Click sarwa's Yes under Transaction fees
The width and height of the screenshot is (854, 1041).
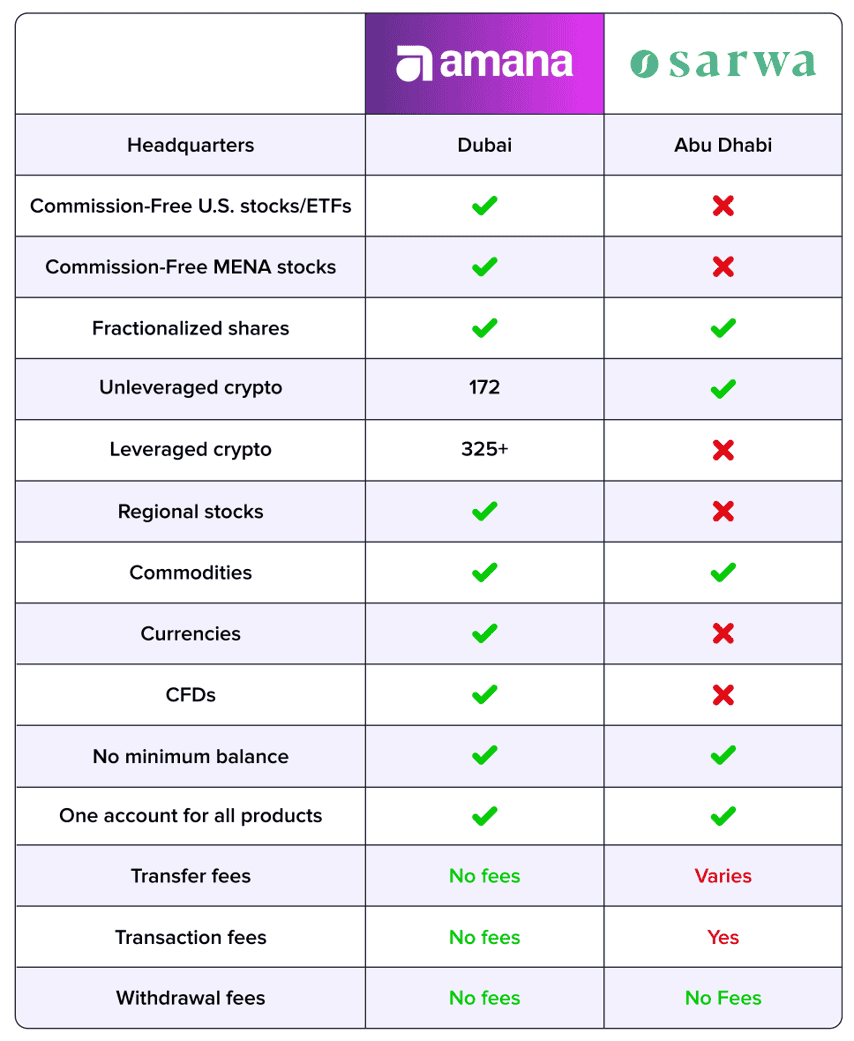coord(723,937)
